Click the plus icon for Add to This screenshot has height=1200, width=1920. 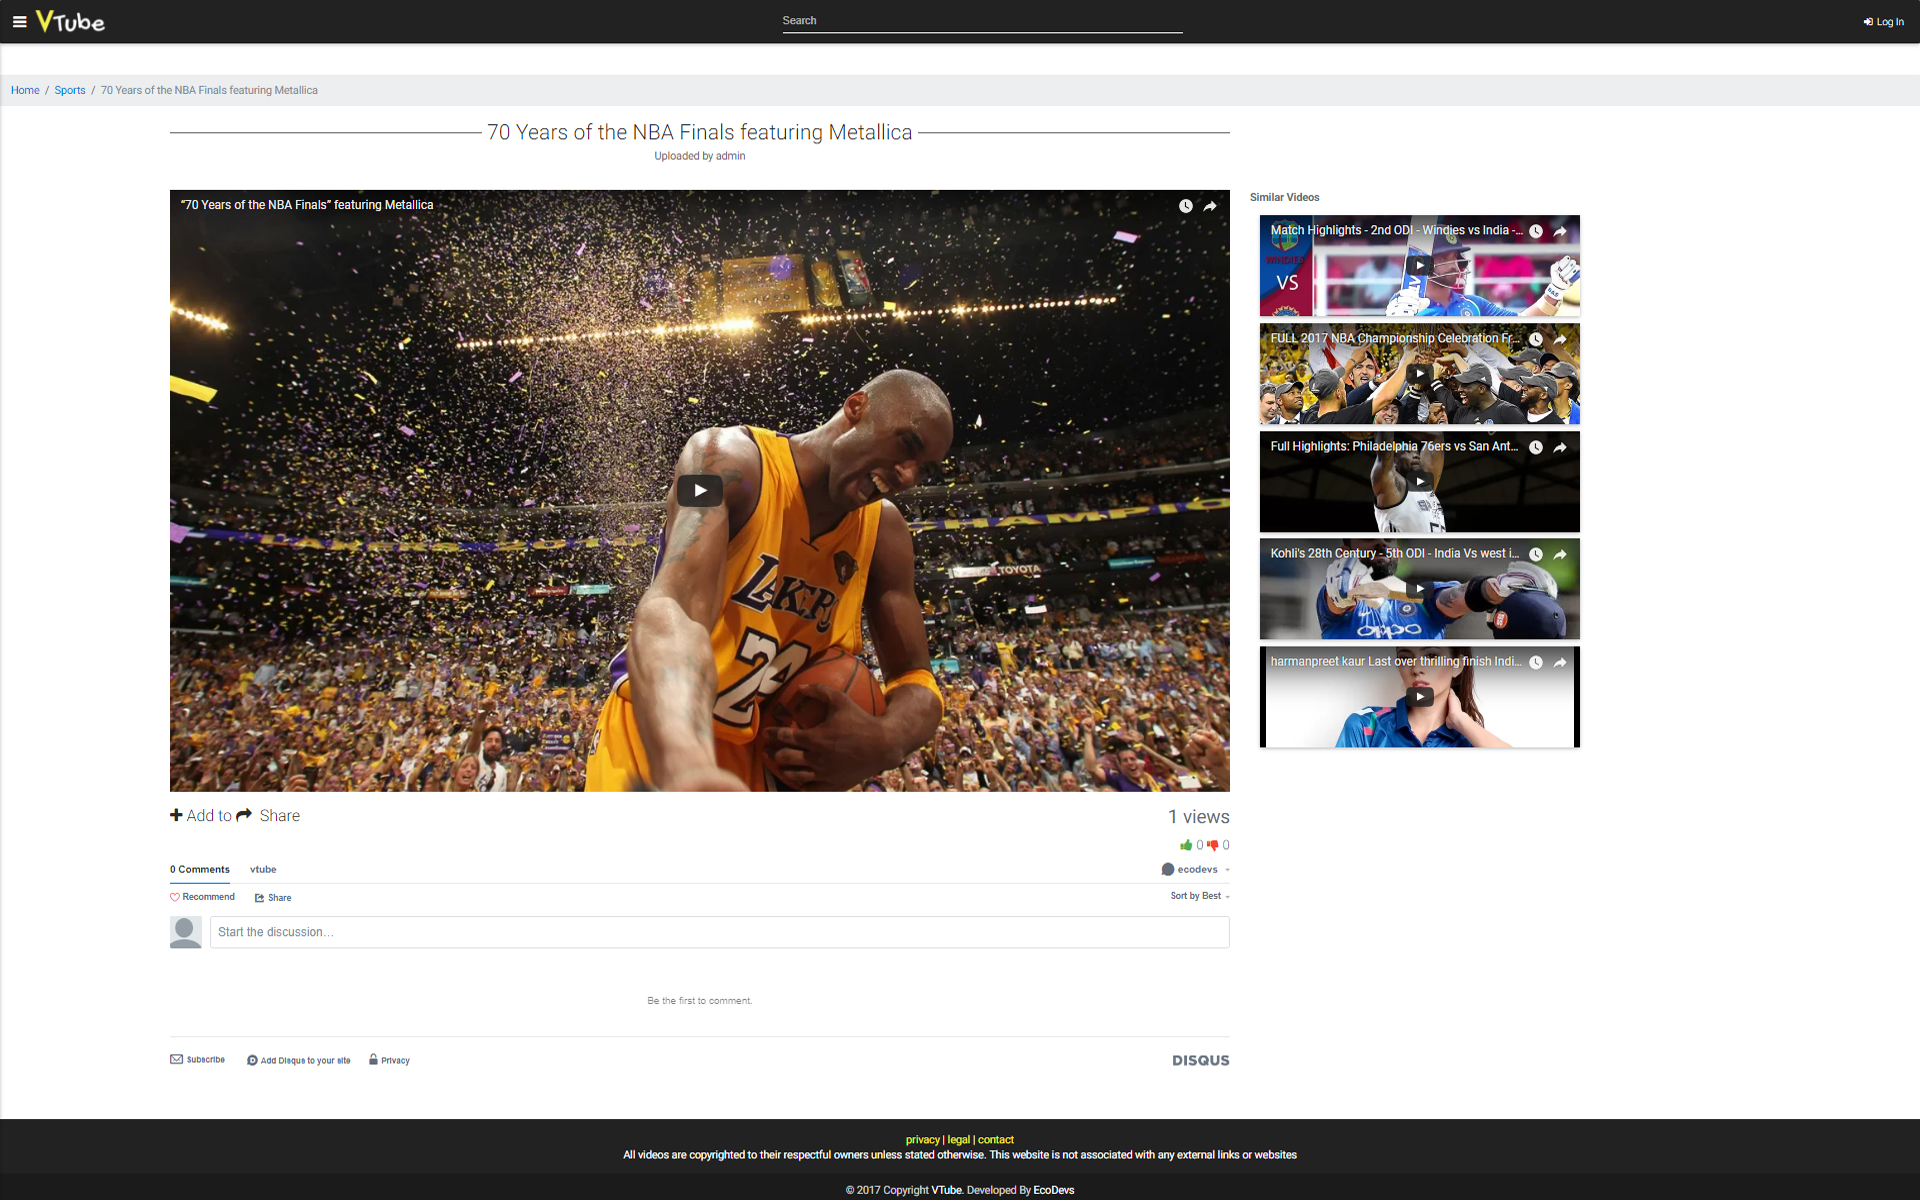pyautogui.click(x=176, y=815)
